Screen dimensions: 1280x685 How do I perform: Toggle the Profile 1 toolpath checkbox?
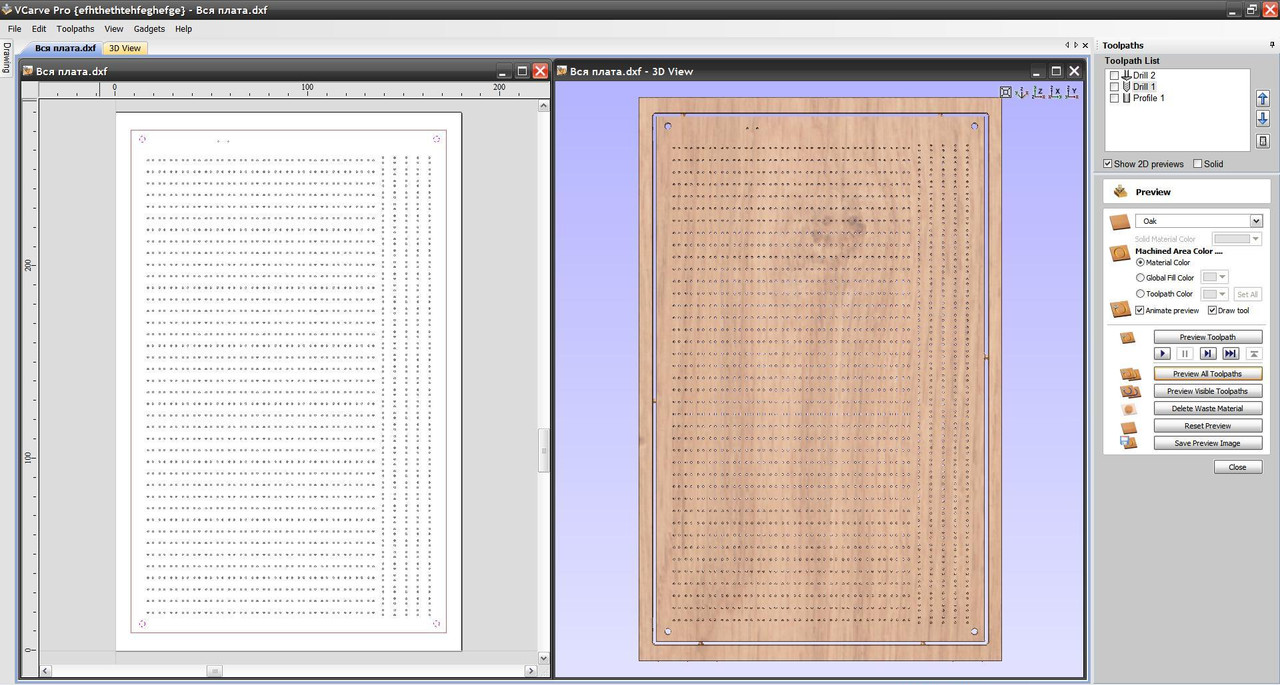1114,98
